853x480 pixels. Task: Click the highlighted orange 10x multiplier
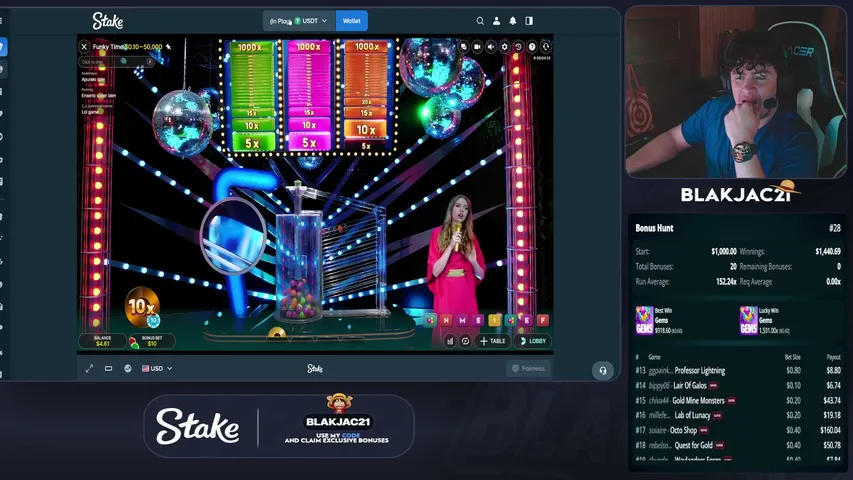pyautogui.click(x=366, y=130)
